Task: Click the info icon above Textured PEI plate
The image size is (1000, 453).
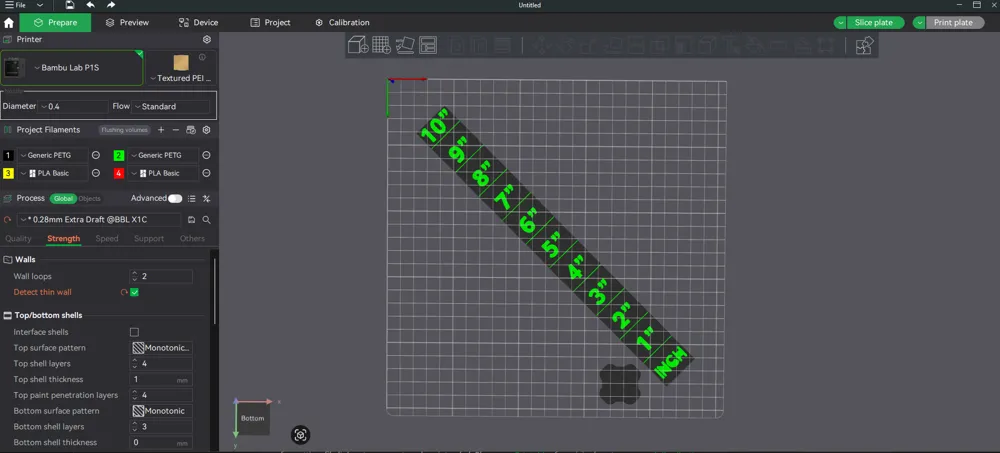Action: pyautogui.click(x=202, y=57)
